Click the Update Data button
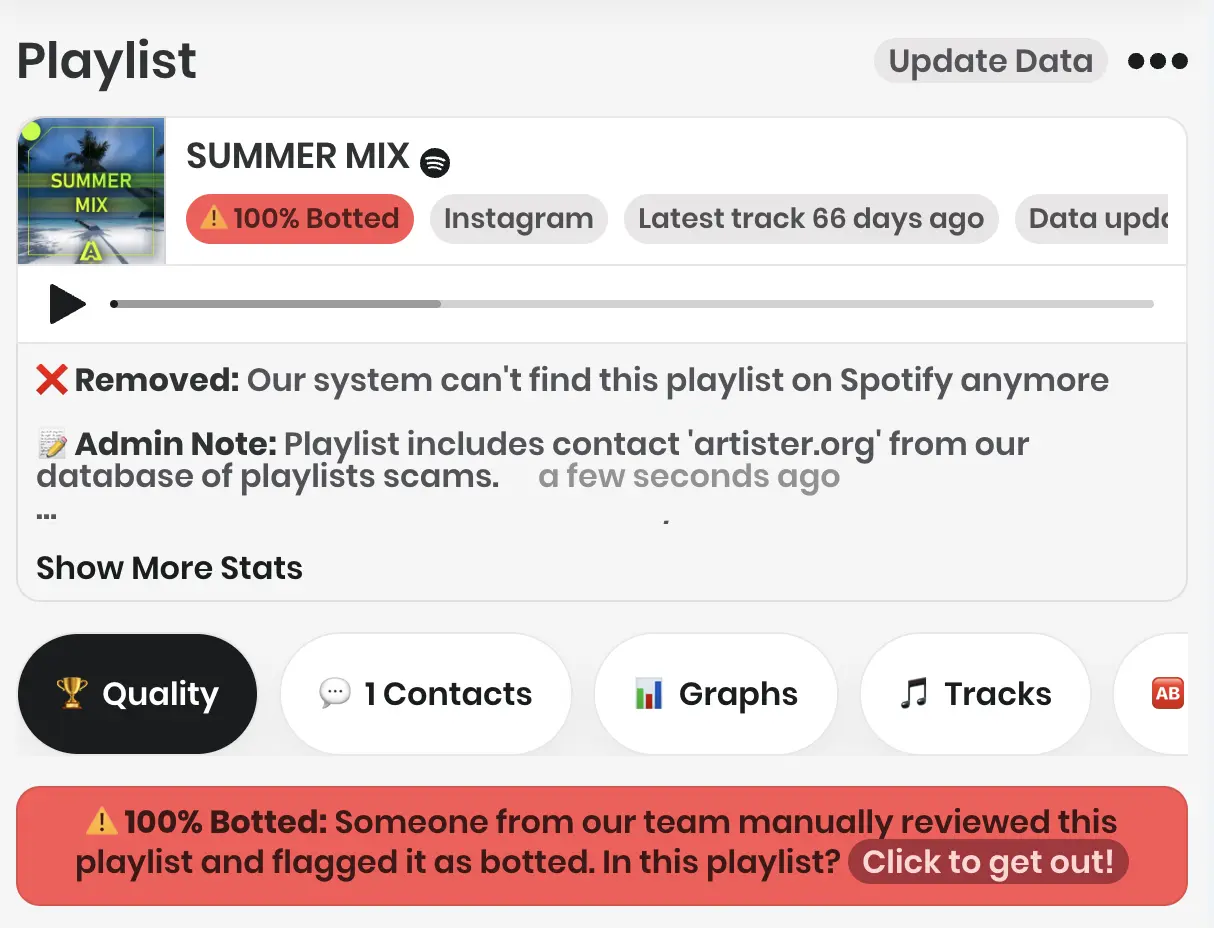 tap(989, 60)
